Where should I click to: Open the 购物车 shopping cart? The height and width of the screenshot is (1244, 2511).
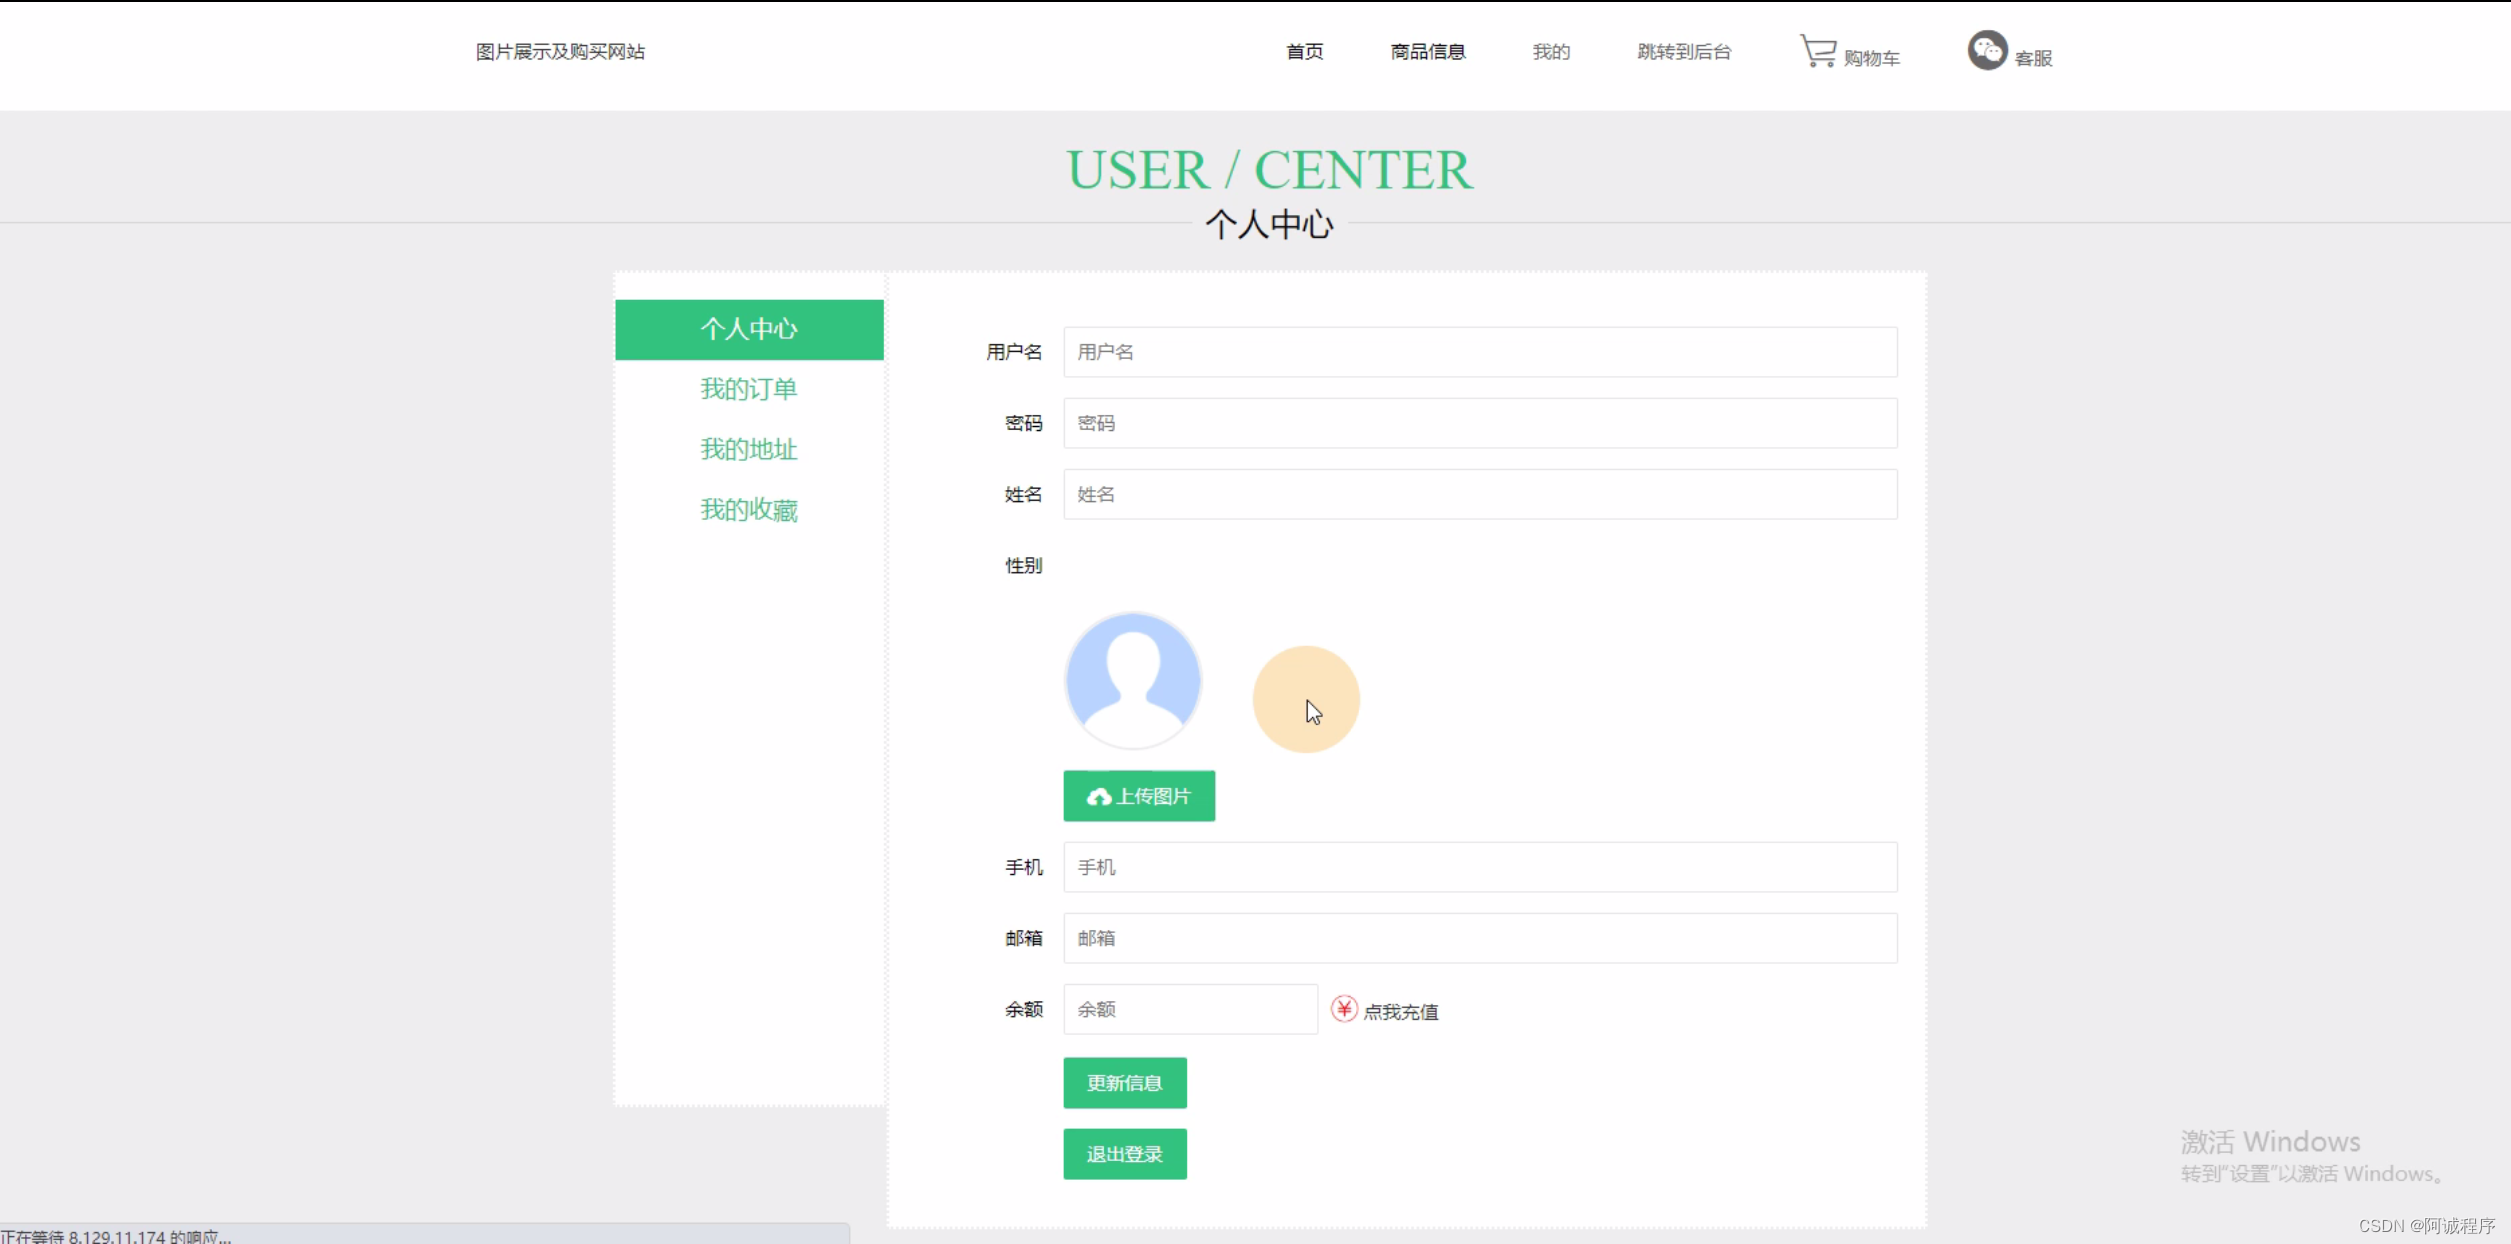tap(1850, 55)
